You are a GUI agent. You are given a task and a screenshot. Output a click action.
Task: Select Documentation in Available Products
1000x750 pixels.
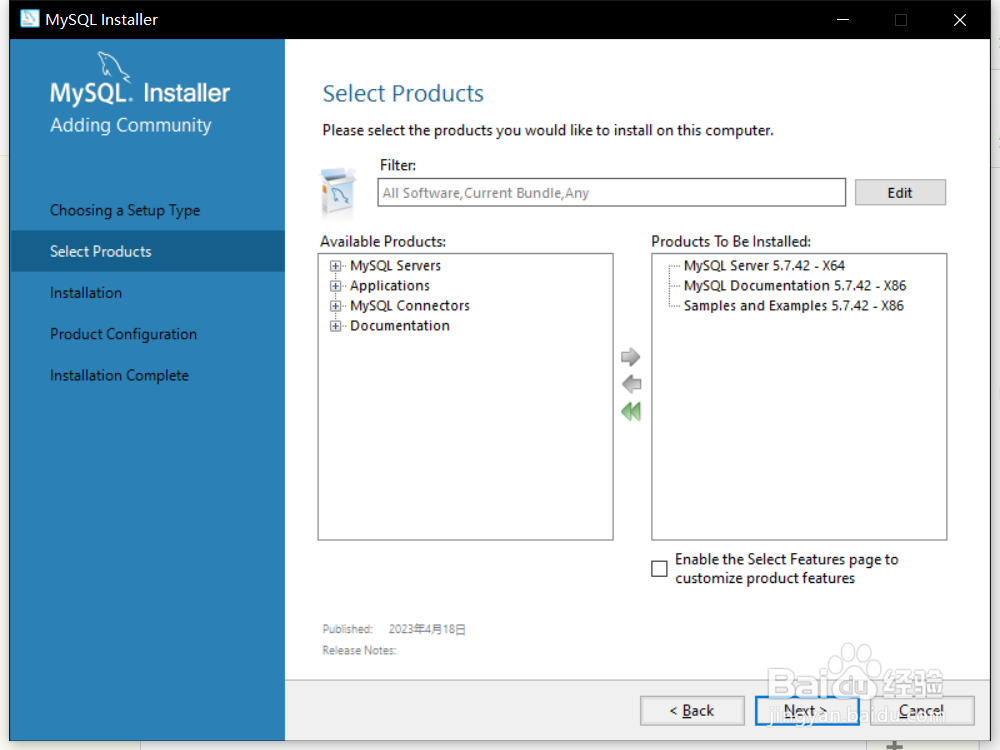pos(400,326)
